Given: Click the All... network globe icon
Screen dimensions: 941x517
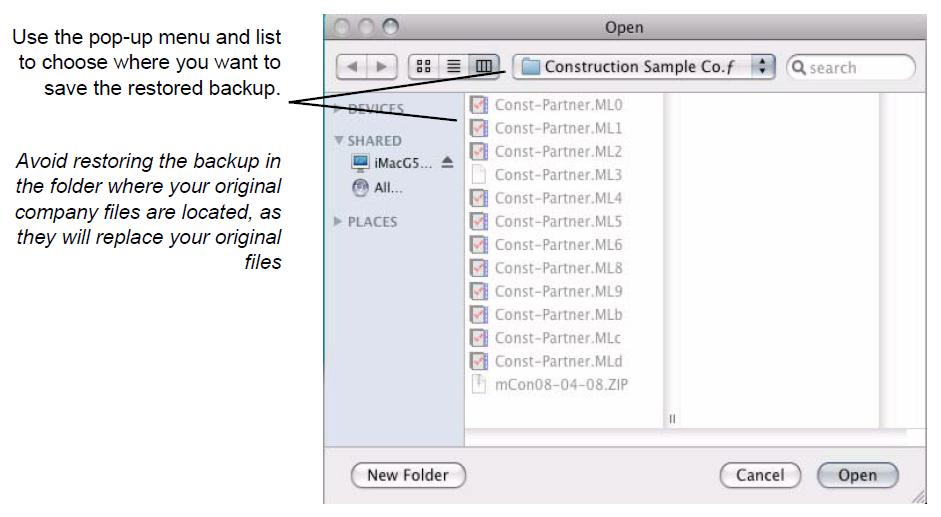Looking at the screenshot, I should (360, 187).
